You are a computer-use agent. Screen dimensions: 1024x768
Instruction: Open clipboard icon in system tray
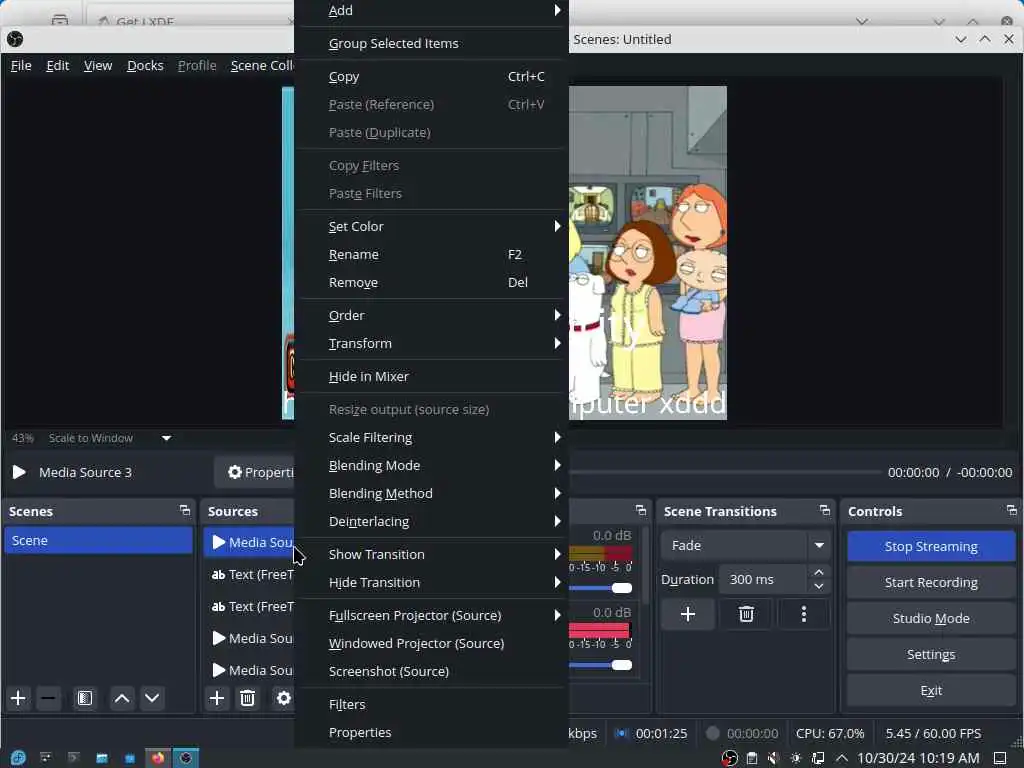(752, 758)
